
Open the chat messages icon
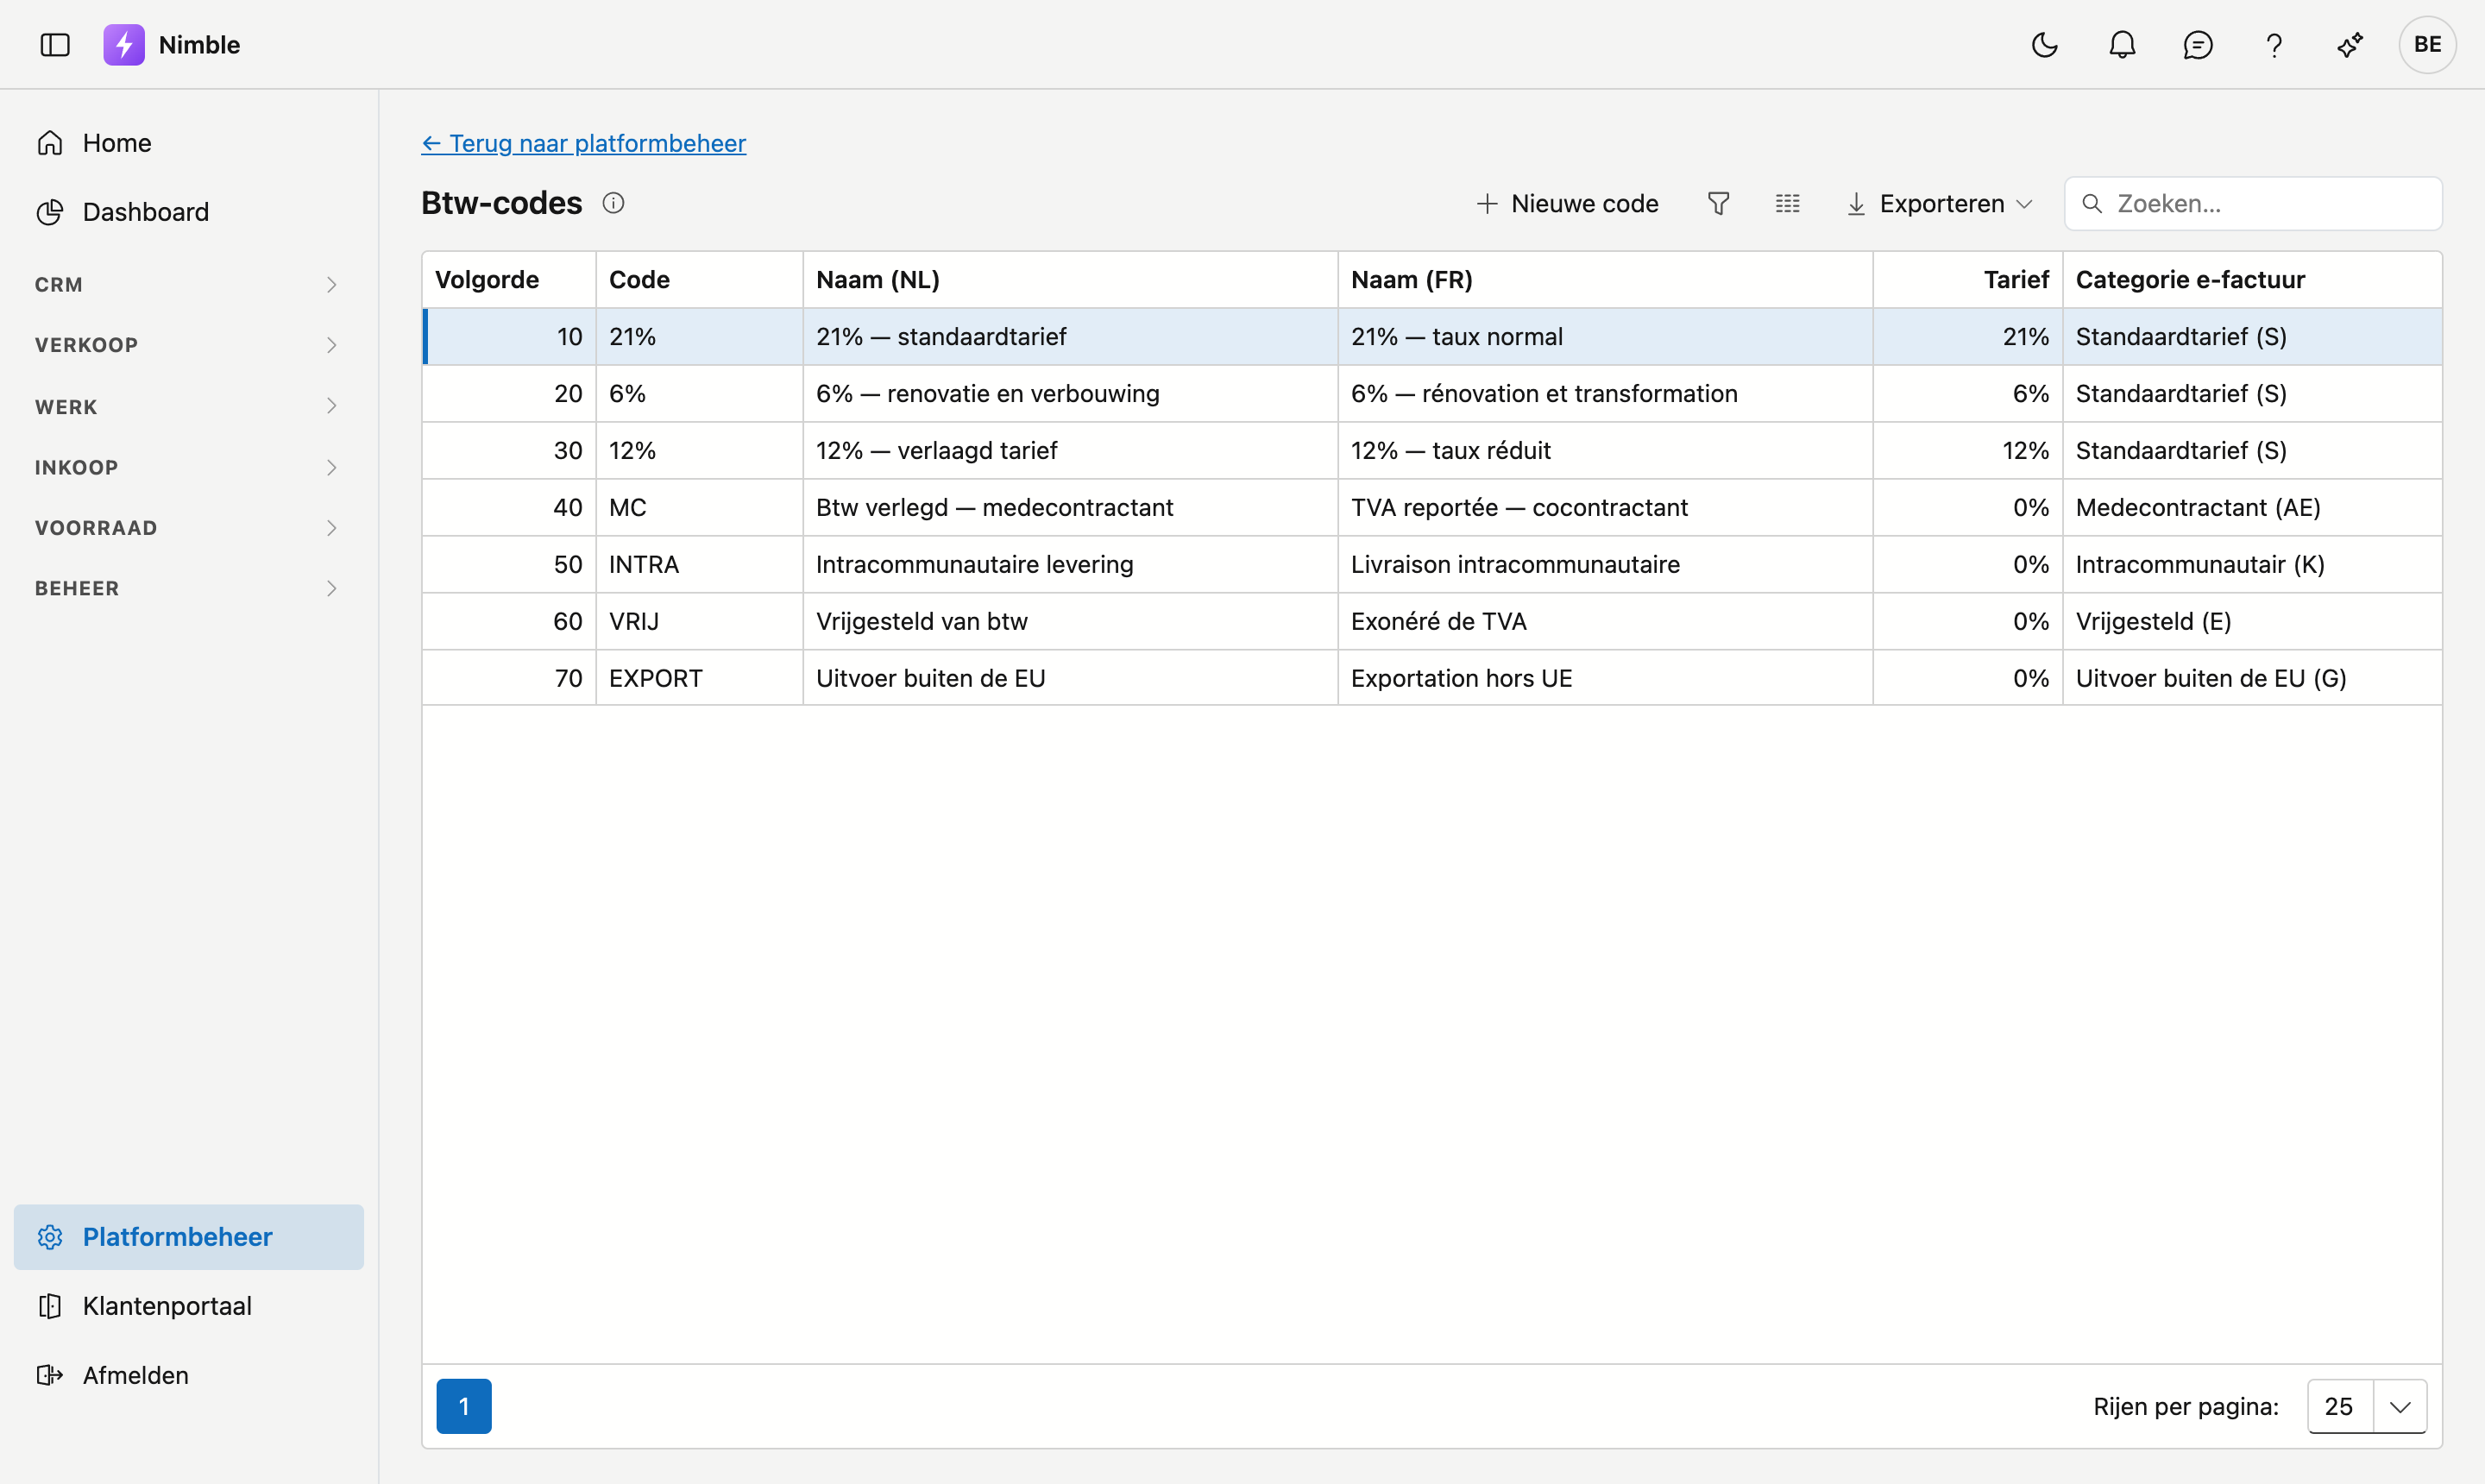[x=2198, y=45]
